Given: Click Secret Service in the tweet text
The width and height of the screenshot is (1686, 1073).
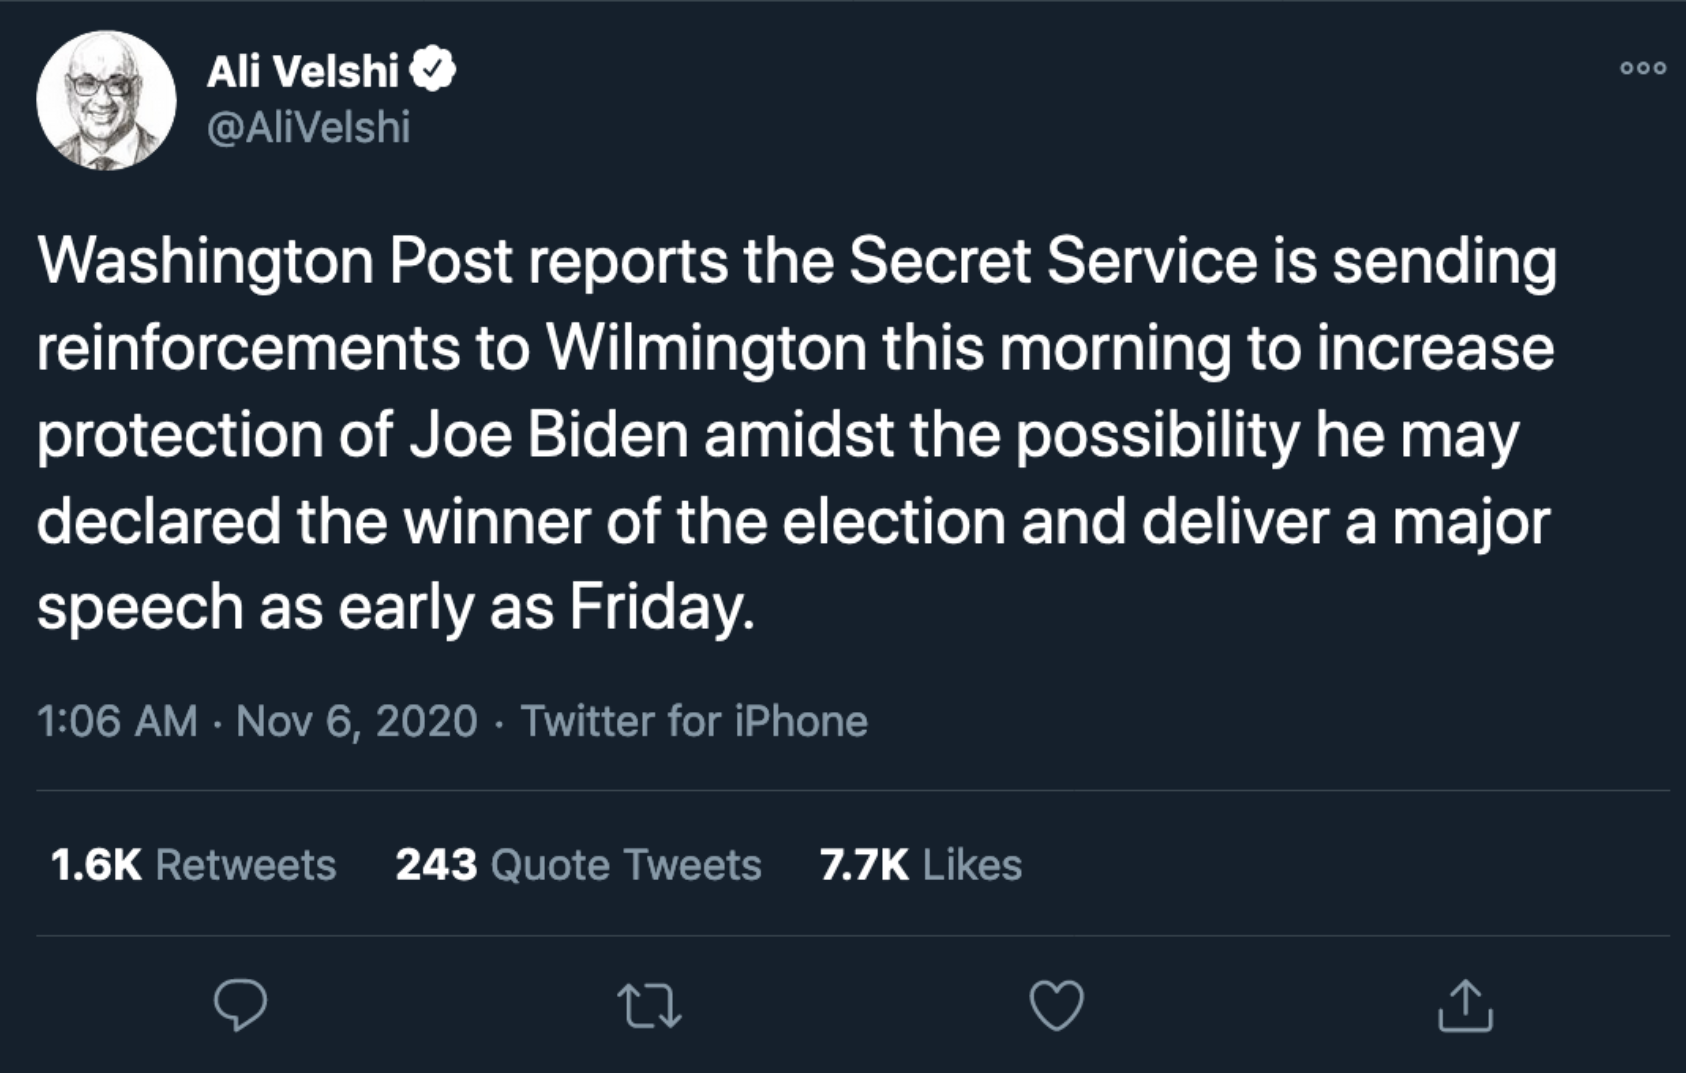Looking at the screenshot, I should pyautogui.click(x=1053, y=262).
